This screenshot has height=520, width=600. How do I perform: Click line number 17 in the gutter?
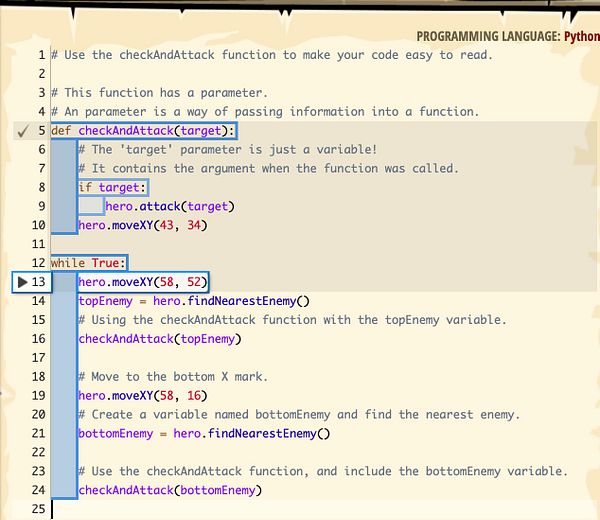click(x=39, y=358)
